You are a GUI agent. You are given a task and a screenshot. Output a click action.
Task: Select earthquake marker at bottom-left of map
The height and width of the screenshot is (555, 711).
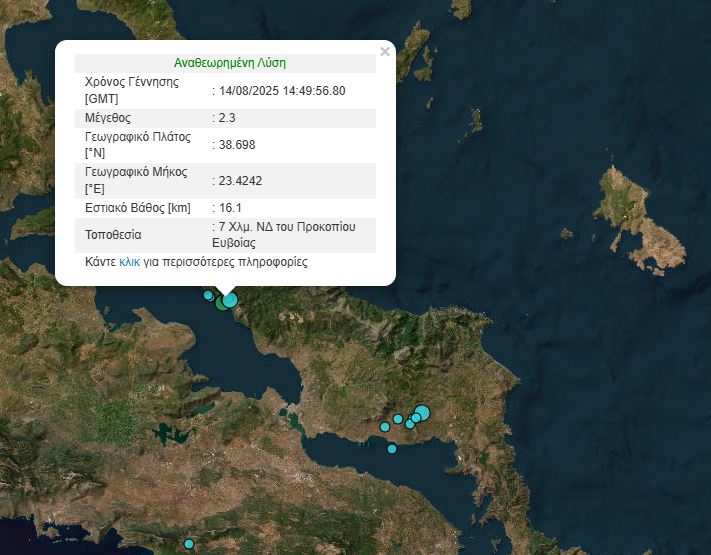(x=188, y=544)
